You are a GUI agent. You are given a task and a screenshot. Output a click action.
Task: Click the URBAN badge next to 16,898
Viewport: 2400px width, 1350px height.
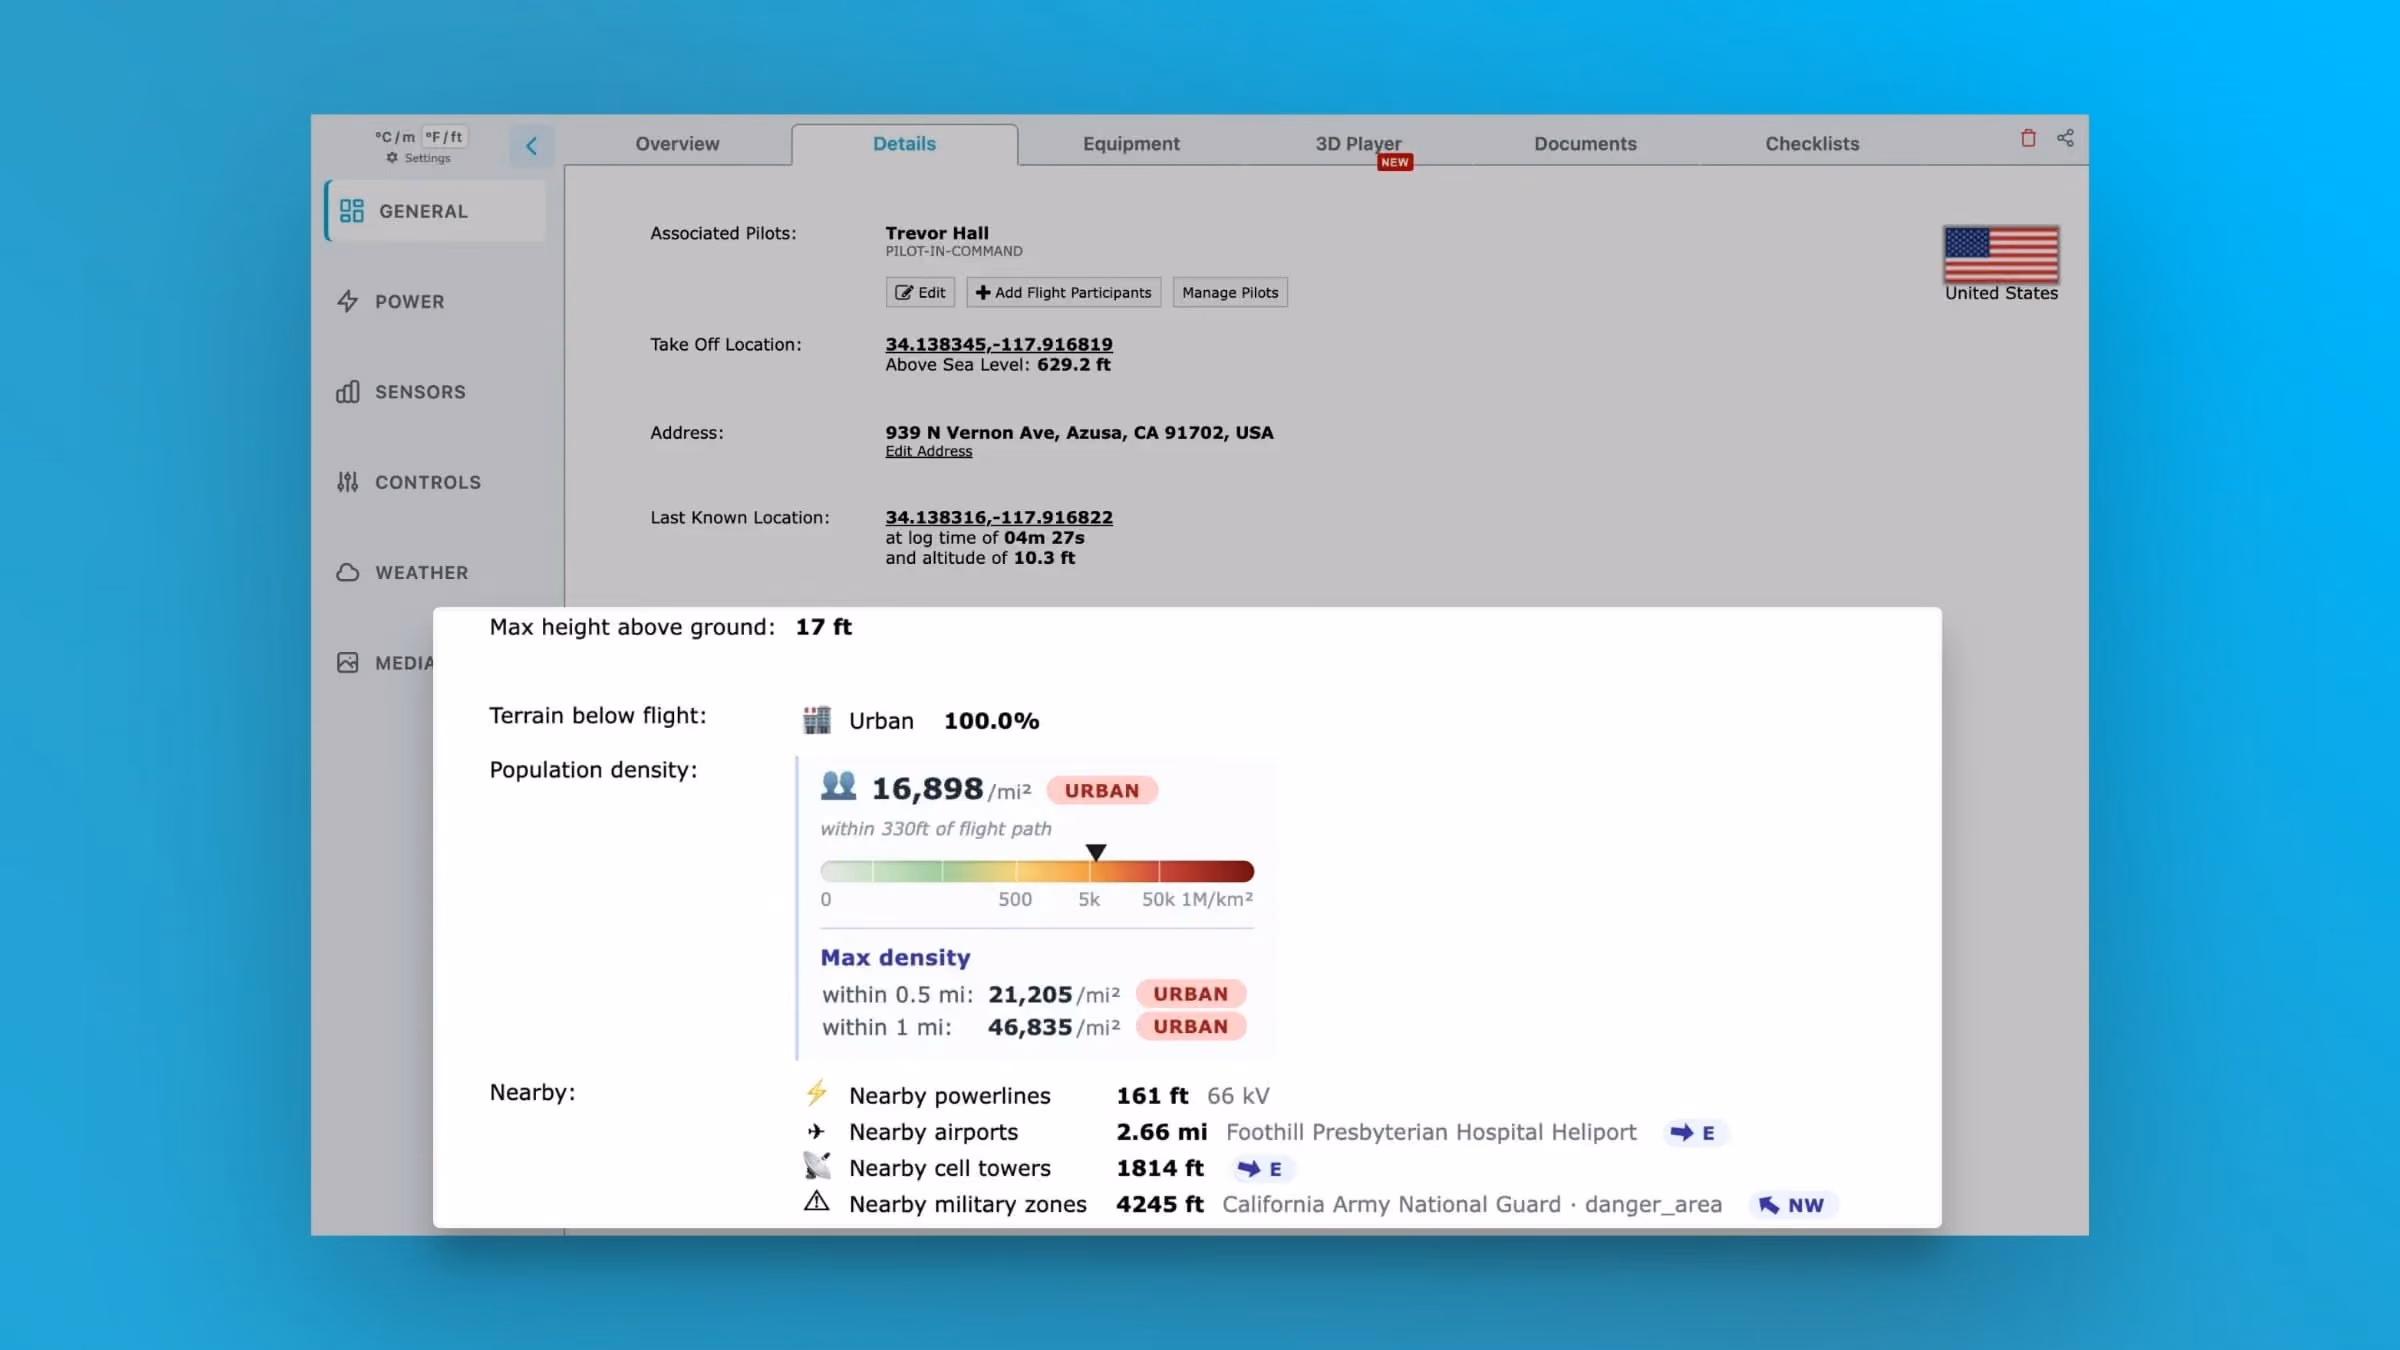tap(1101, 791)
